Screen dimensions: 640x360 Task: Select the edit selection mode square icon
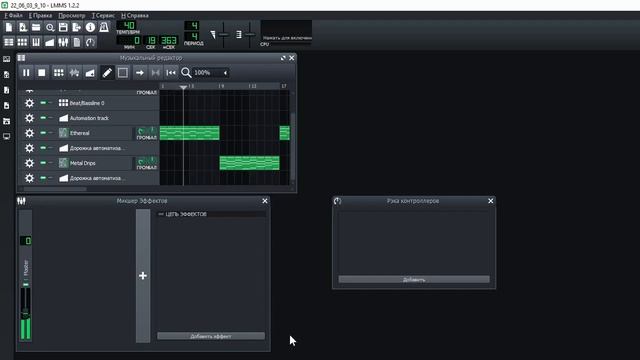point(122,73)
